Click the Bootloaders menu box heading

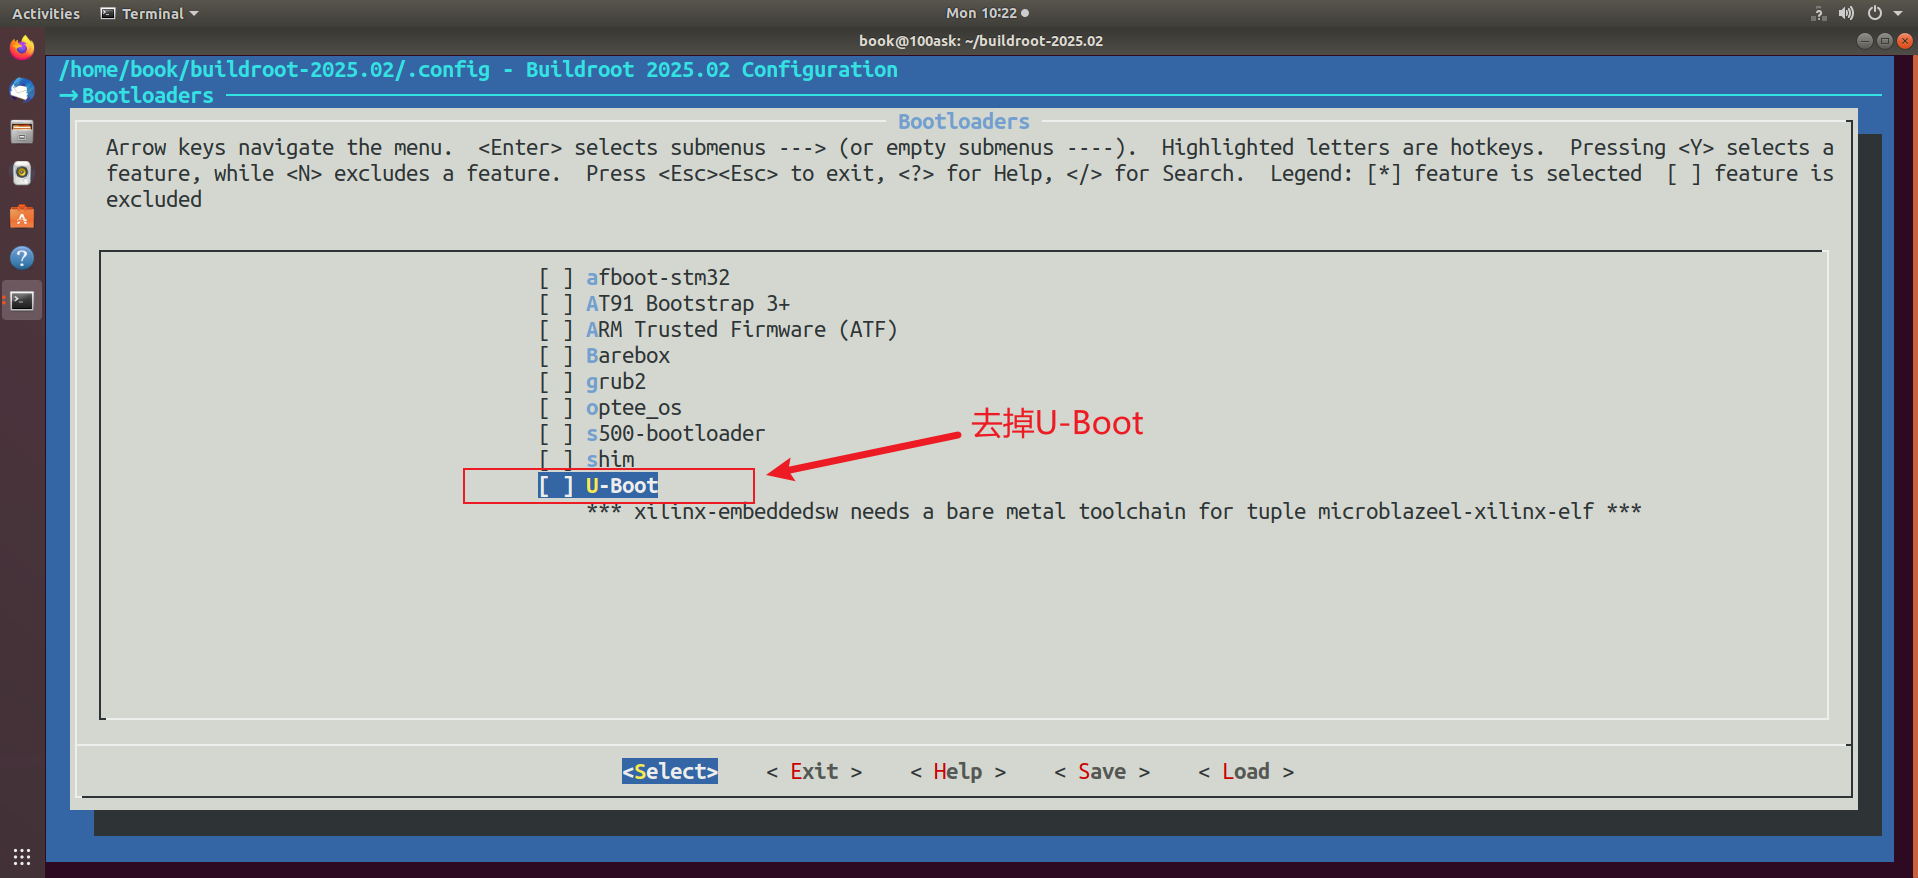(x=963, y=121)
